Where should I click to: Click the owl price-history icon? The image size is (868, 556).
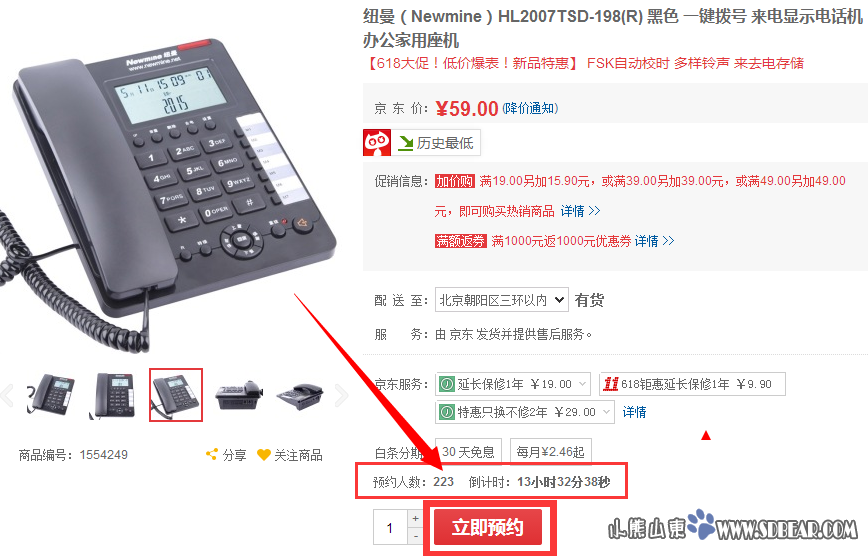[x=377, y=143]
